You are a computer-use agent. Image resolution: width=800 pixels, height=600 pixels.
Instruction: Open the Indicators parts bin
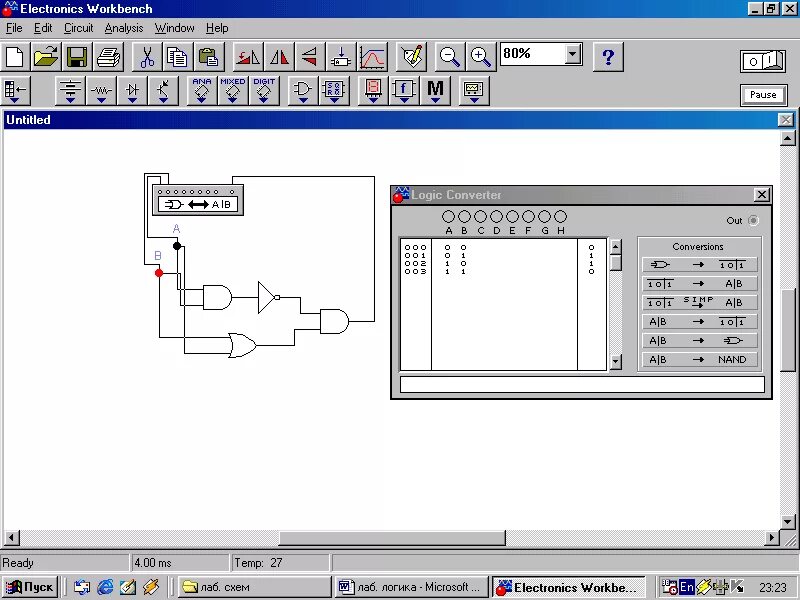(372, 91)
